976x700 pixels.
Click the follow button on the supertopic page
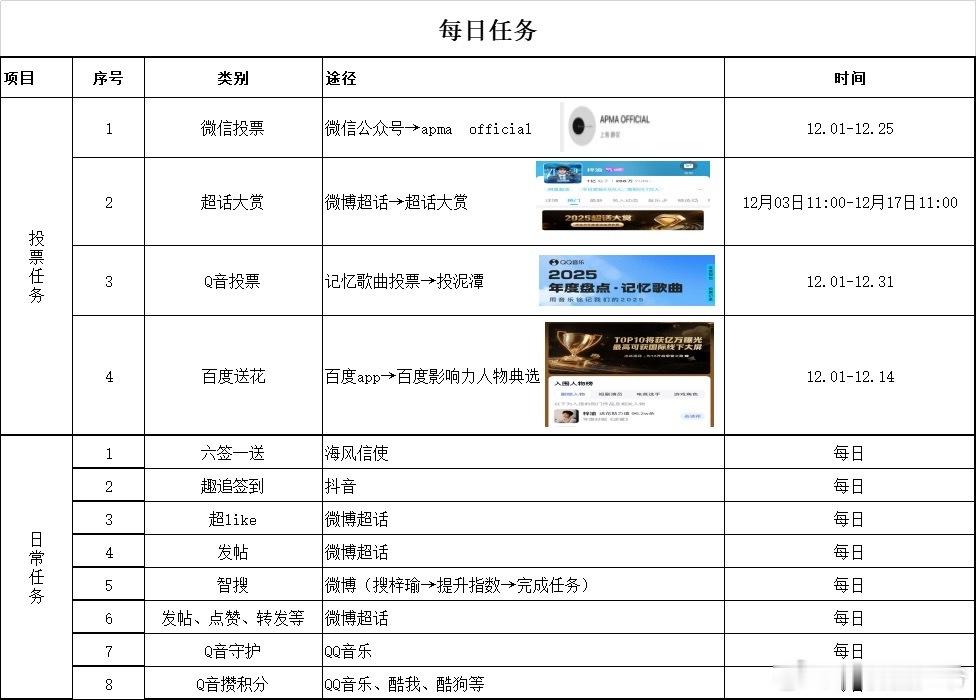[x=688, y=167]
